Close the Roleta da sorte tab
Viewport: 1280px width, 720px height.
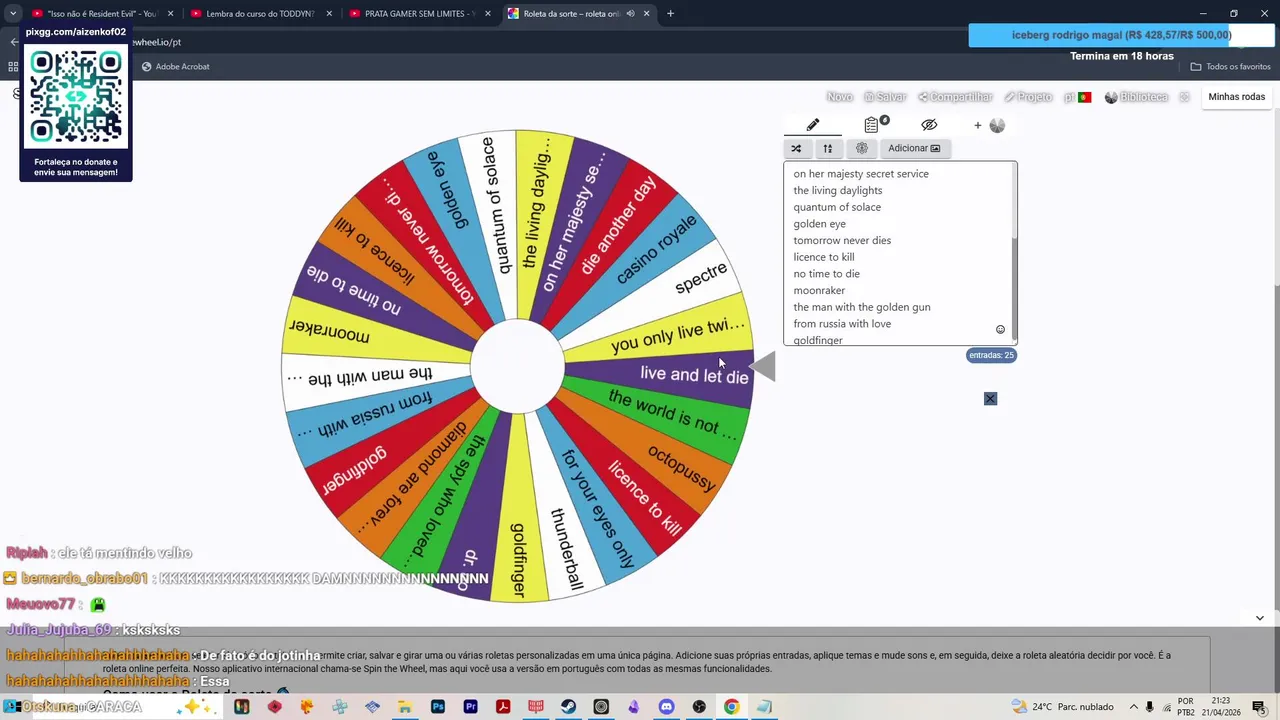pyautogui.click(x=646, y=14)
